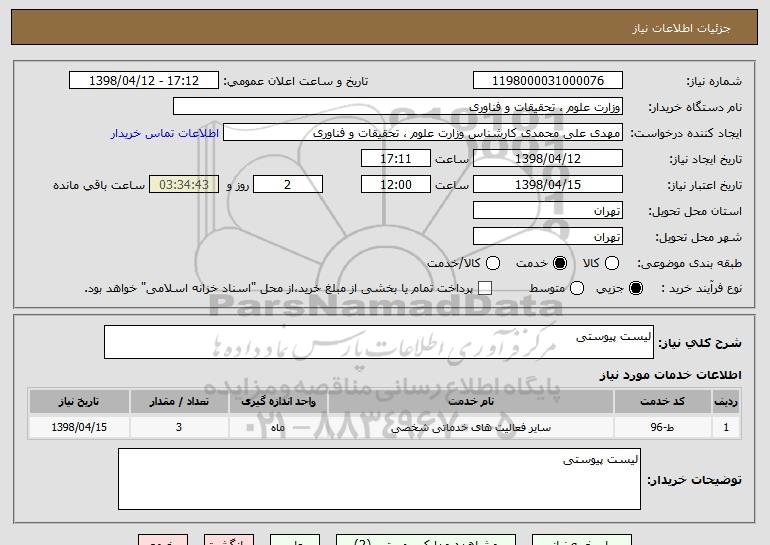Click the نام دستگاه خریدار field
770x545 pixels.
398,107
